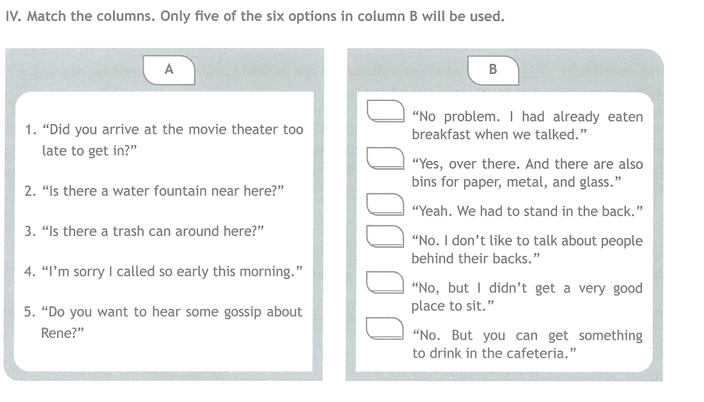Click the text "bins for paper, metal, and glass."
Screen dimensions: 704x402
[516, 182]
